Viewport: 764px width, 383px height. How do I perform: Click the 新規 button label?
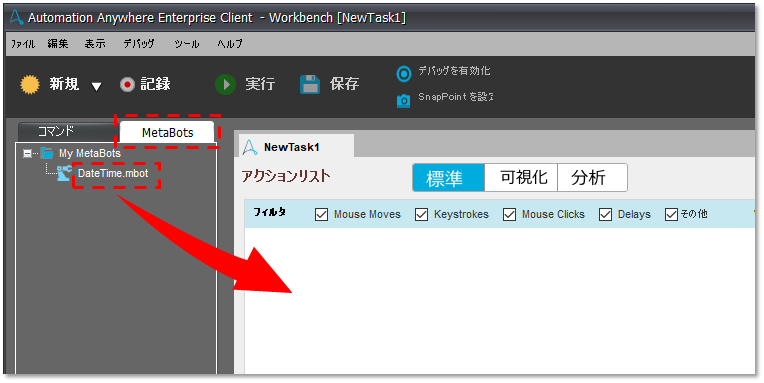(64, 84)
